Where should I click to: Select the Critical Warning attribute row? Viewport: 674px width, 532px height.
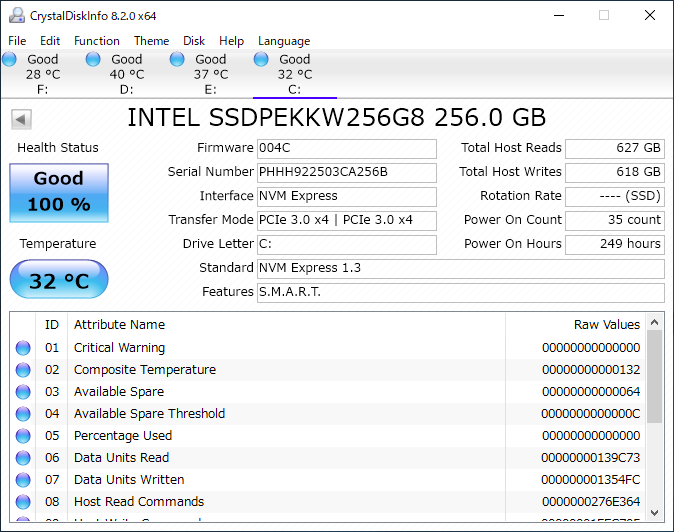328,348
